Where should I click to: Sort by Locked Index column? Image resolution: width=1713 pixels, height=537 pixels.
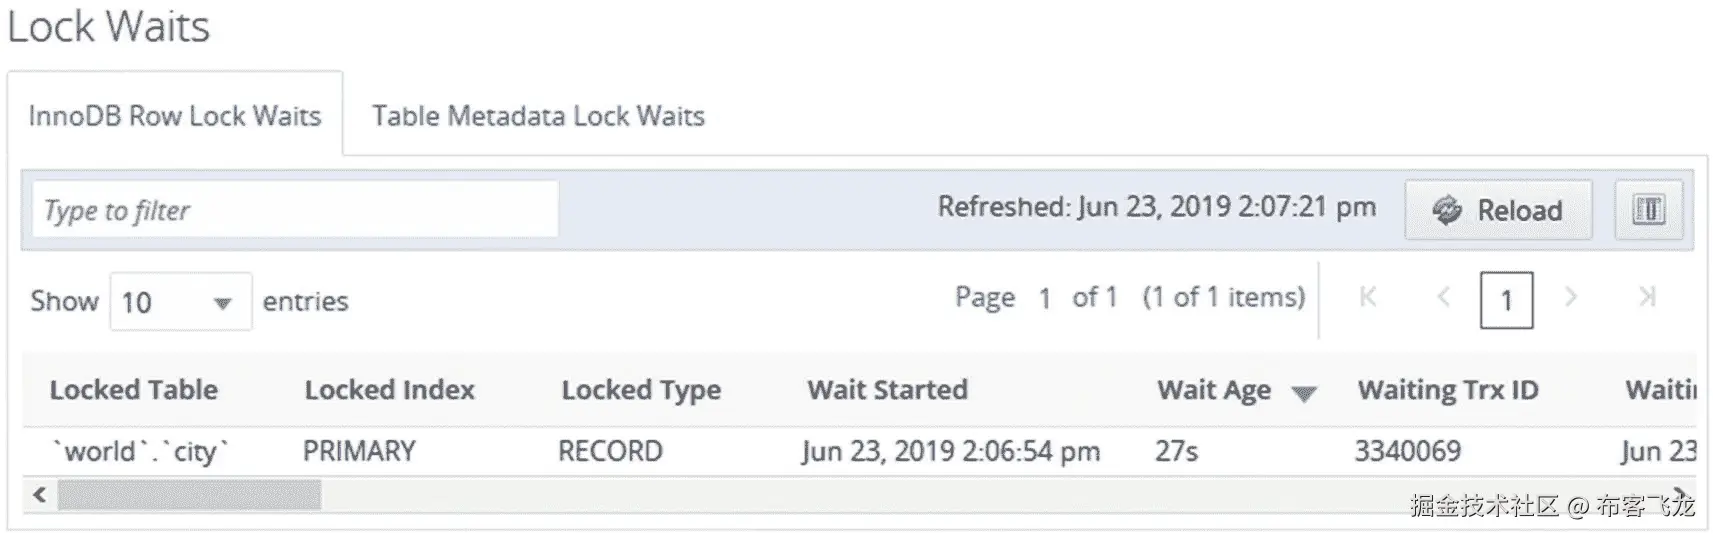click(x=389, y=390)
